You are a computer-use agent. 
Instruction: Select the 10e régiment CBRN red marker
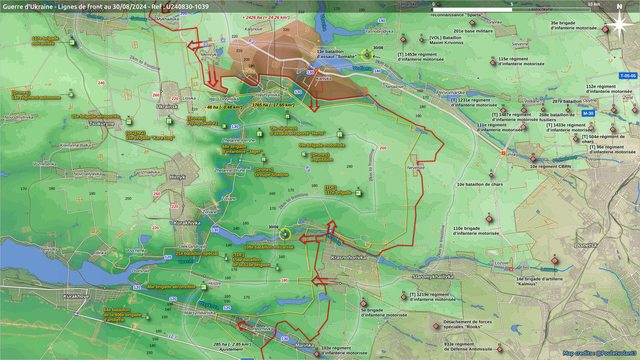(533, 159)
